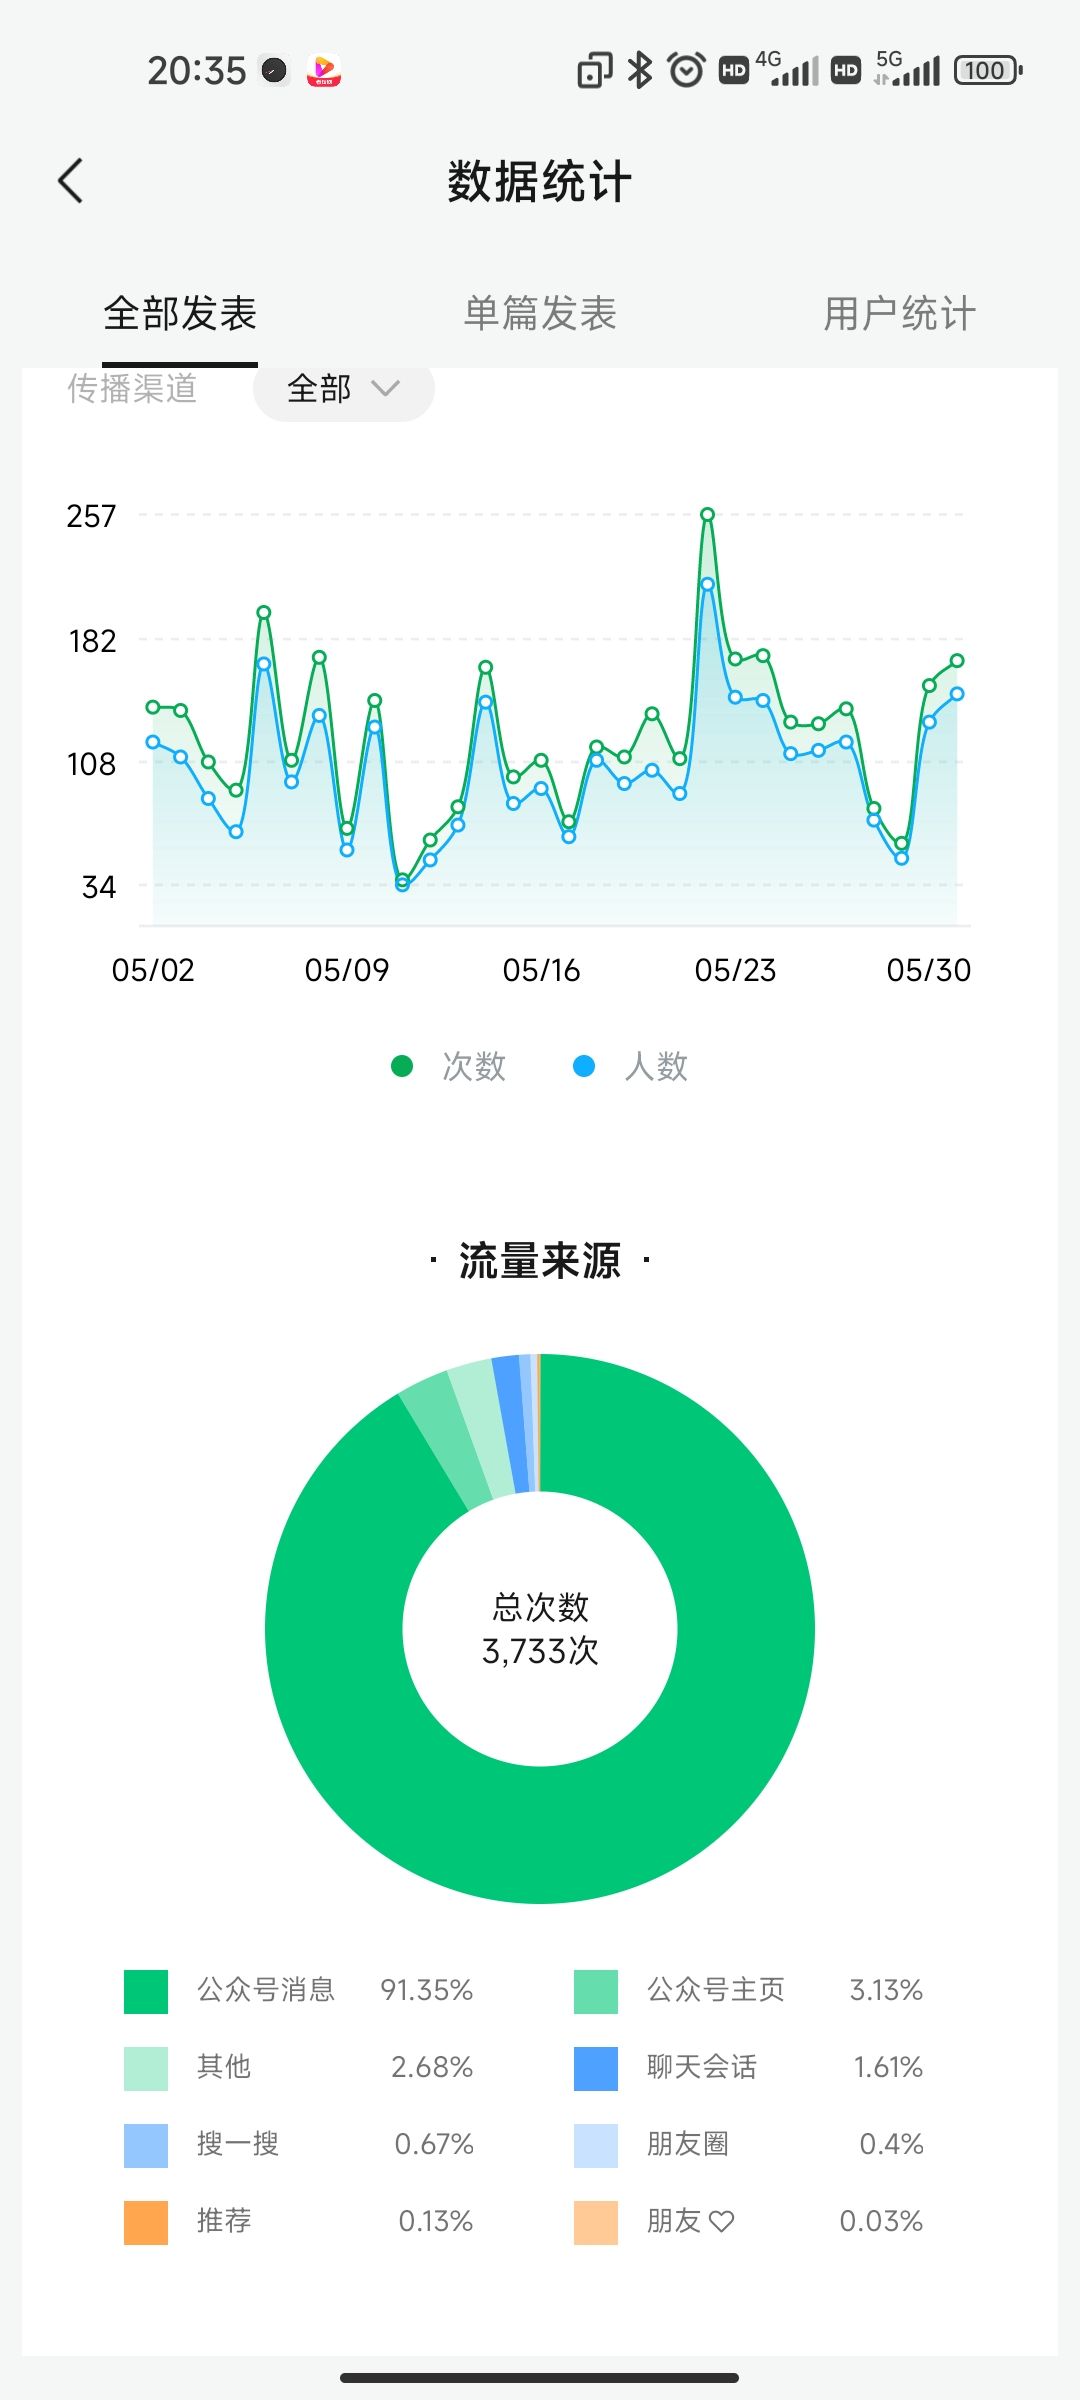Image resolution: width=1080 pixels, height=2400 pixels.
Task: Select 公众号消息 green legend swatch
Action: point(146,1991)
